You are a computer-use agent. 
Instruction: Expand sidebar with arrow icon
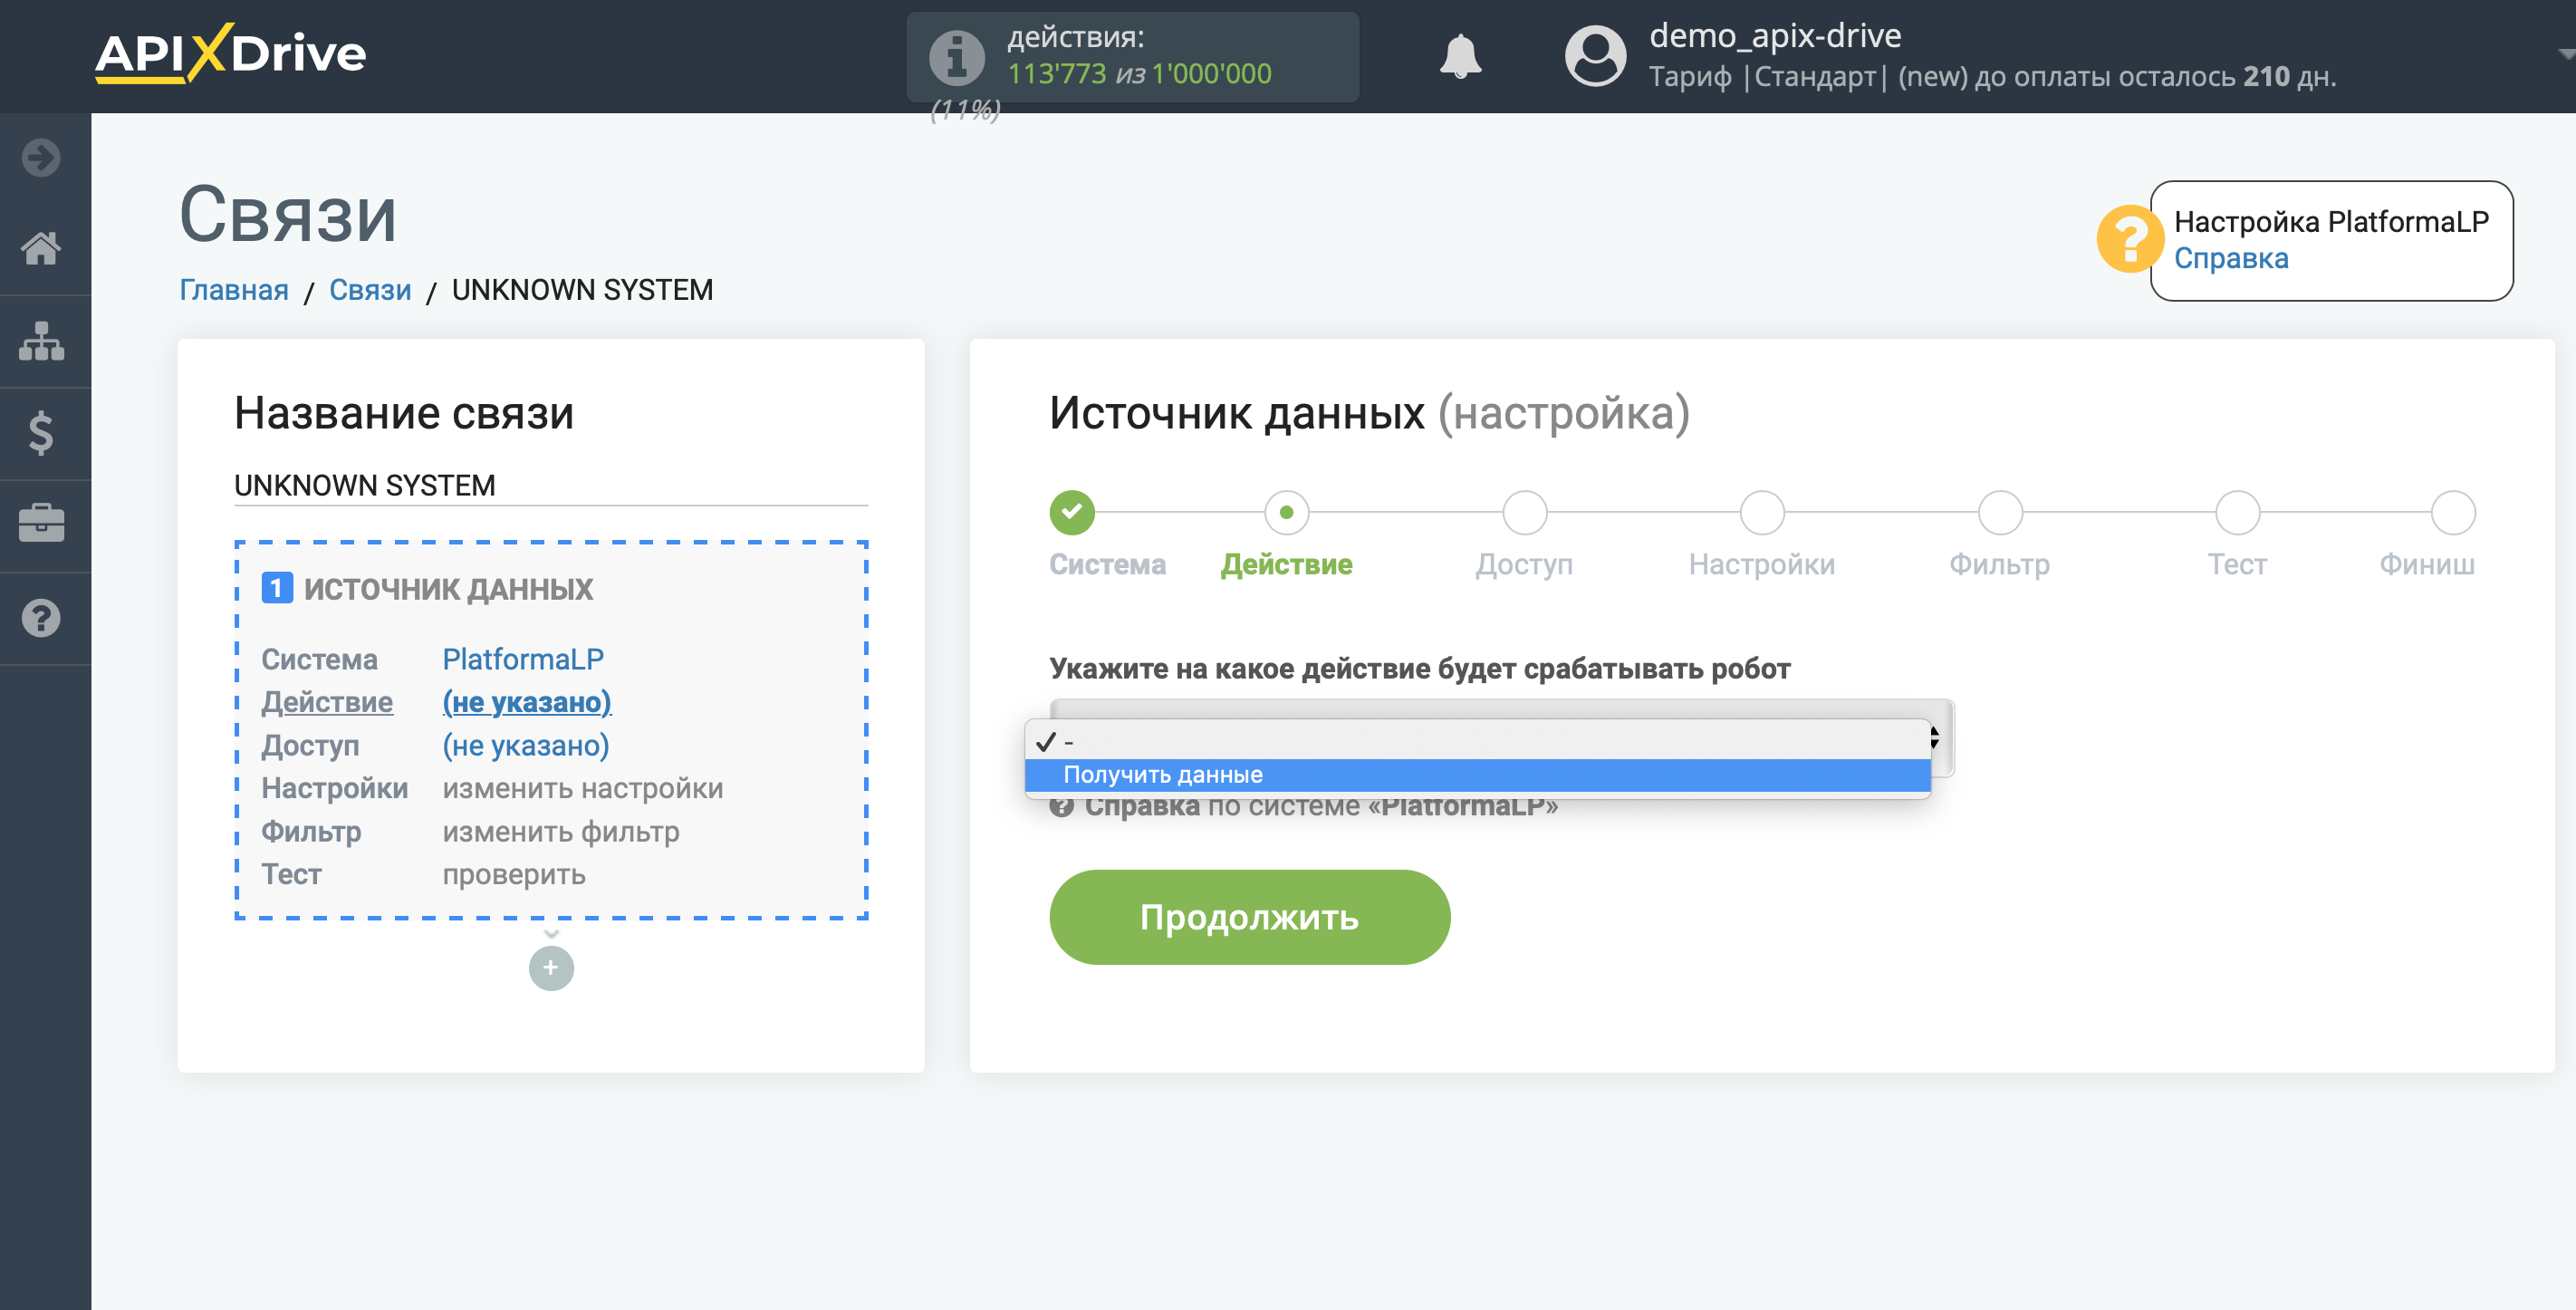pyautogui.click(x=41, y=157)
